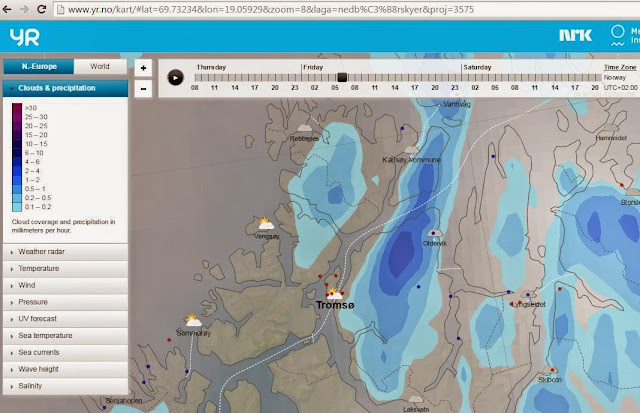Expand the Temperature layer
The width and height of the screenshot is (640, 413).
[x=65, y=269]
